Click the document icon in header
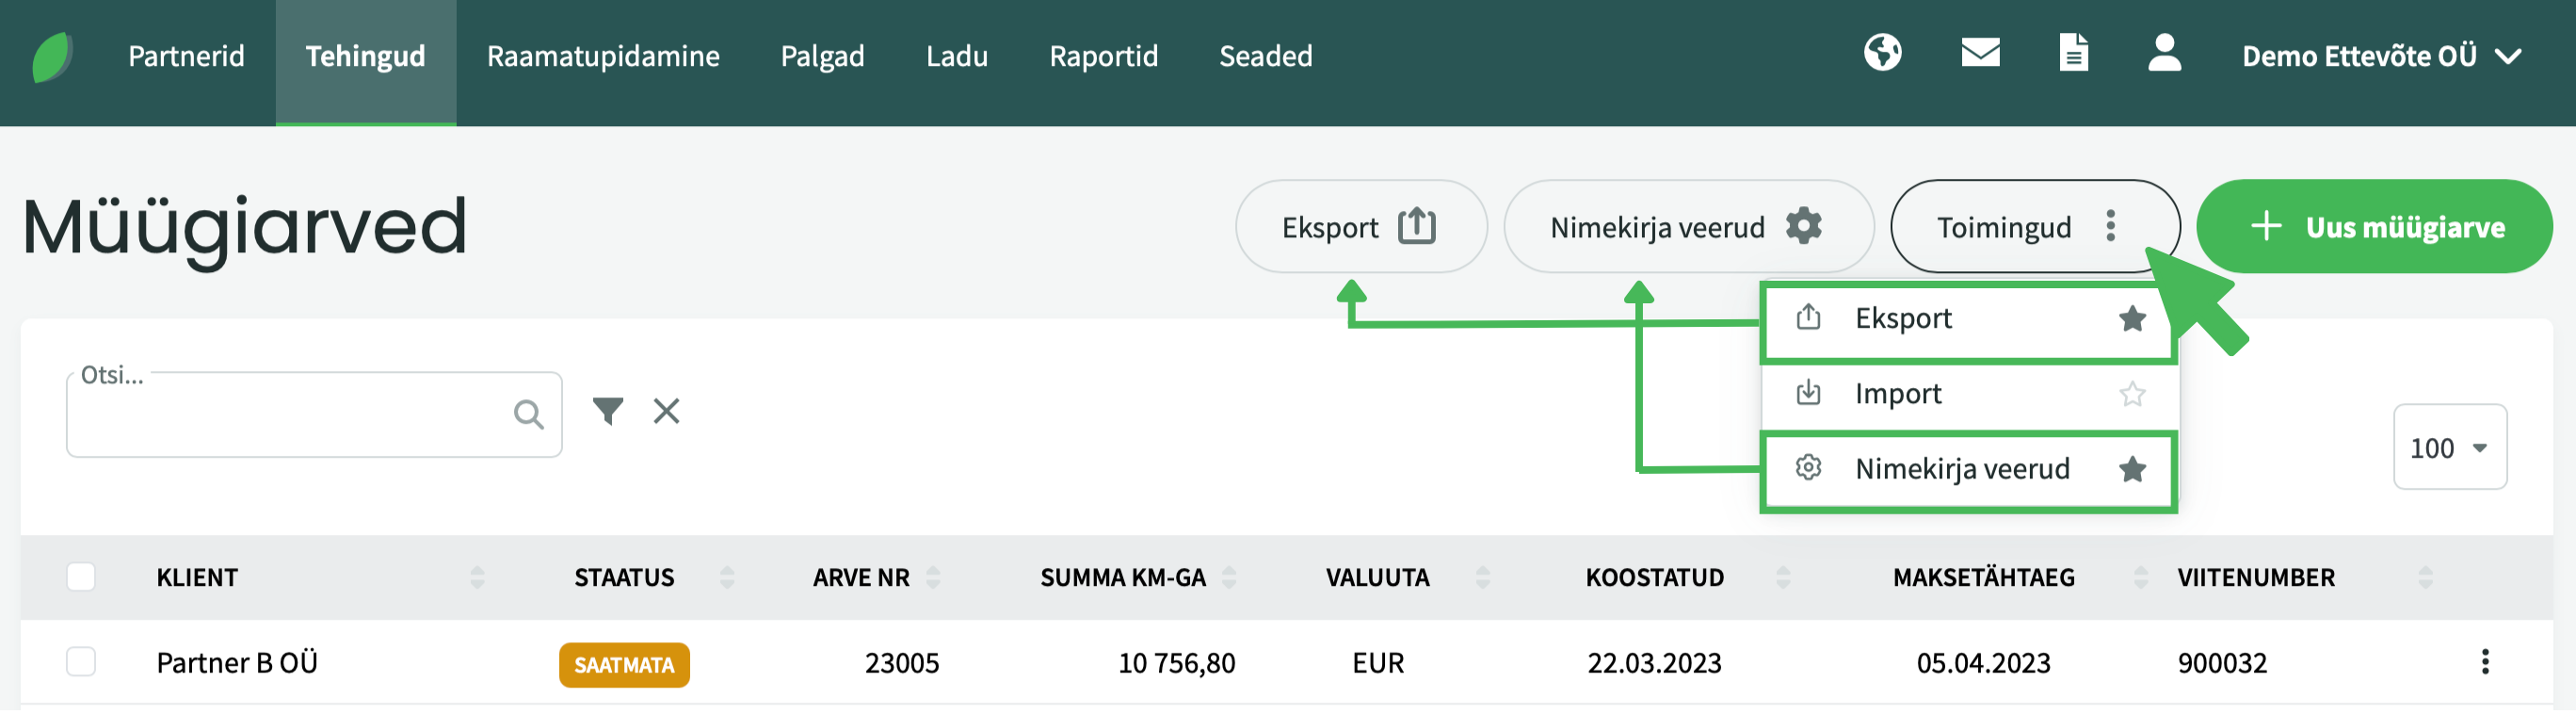2576x714 pixels. (x=2073, y=53)
